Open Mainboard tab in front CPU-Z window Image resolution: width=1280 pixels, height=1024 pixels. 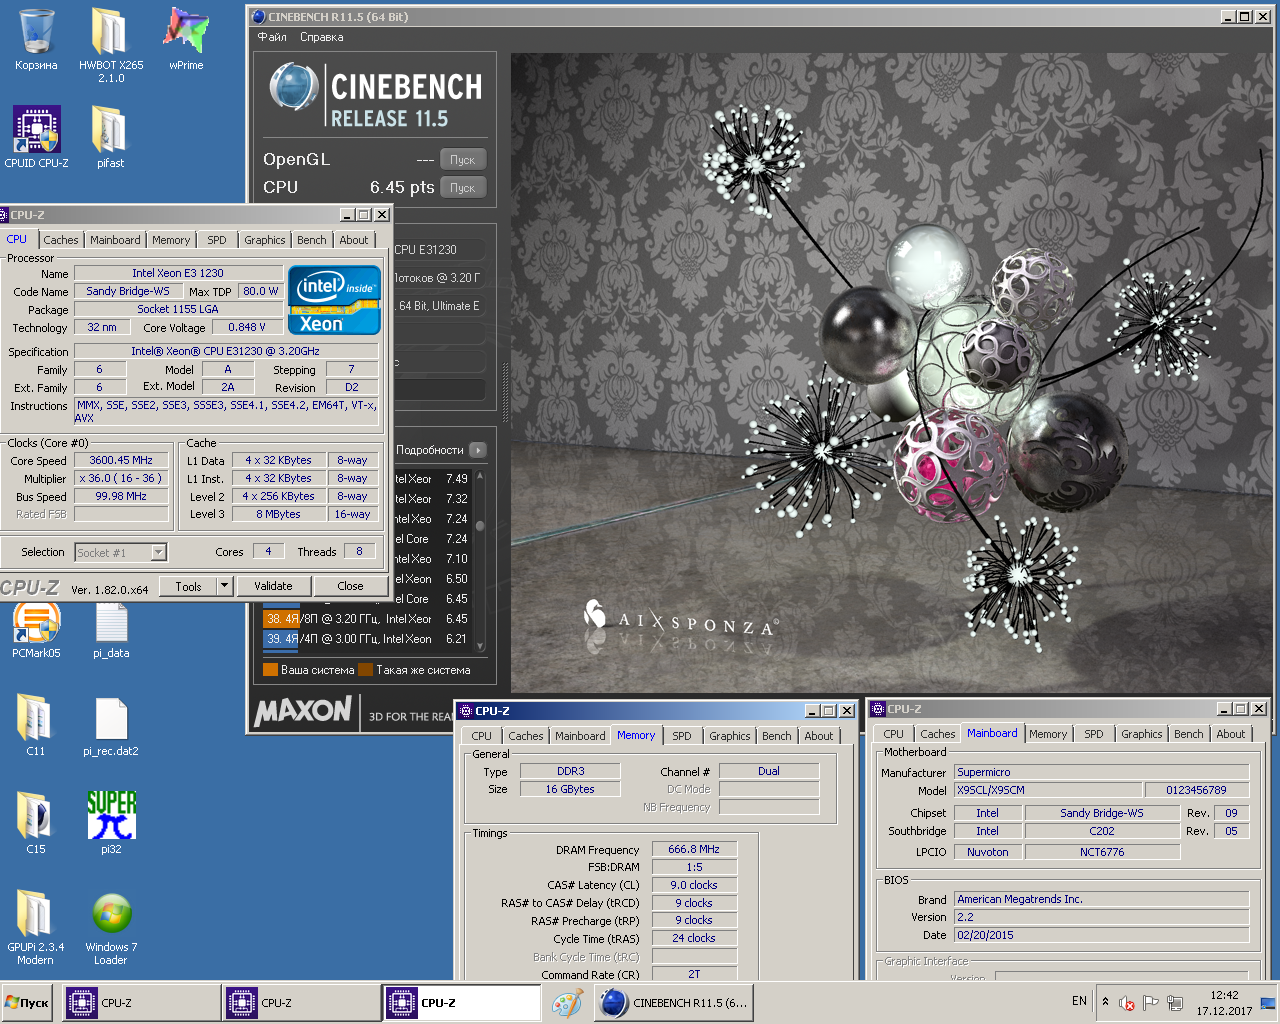tap(115, 240)
